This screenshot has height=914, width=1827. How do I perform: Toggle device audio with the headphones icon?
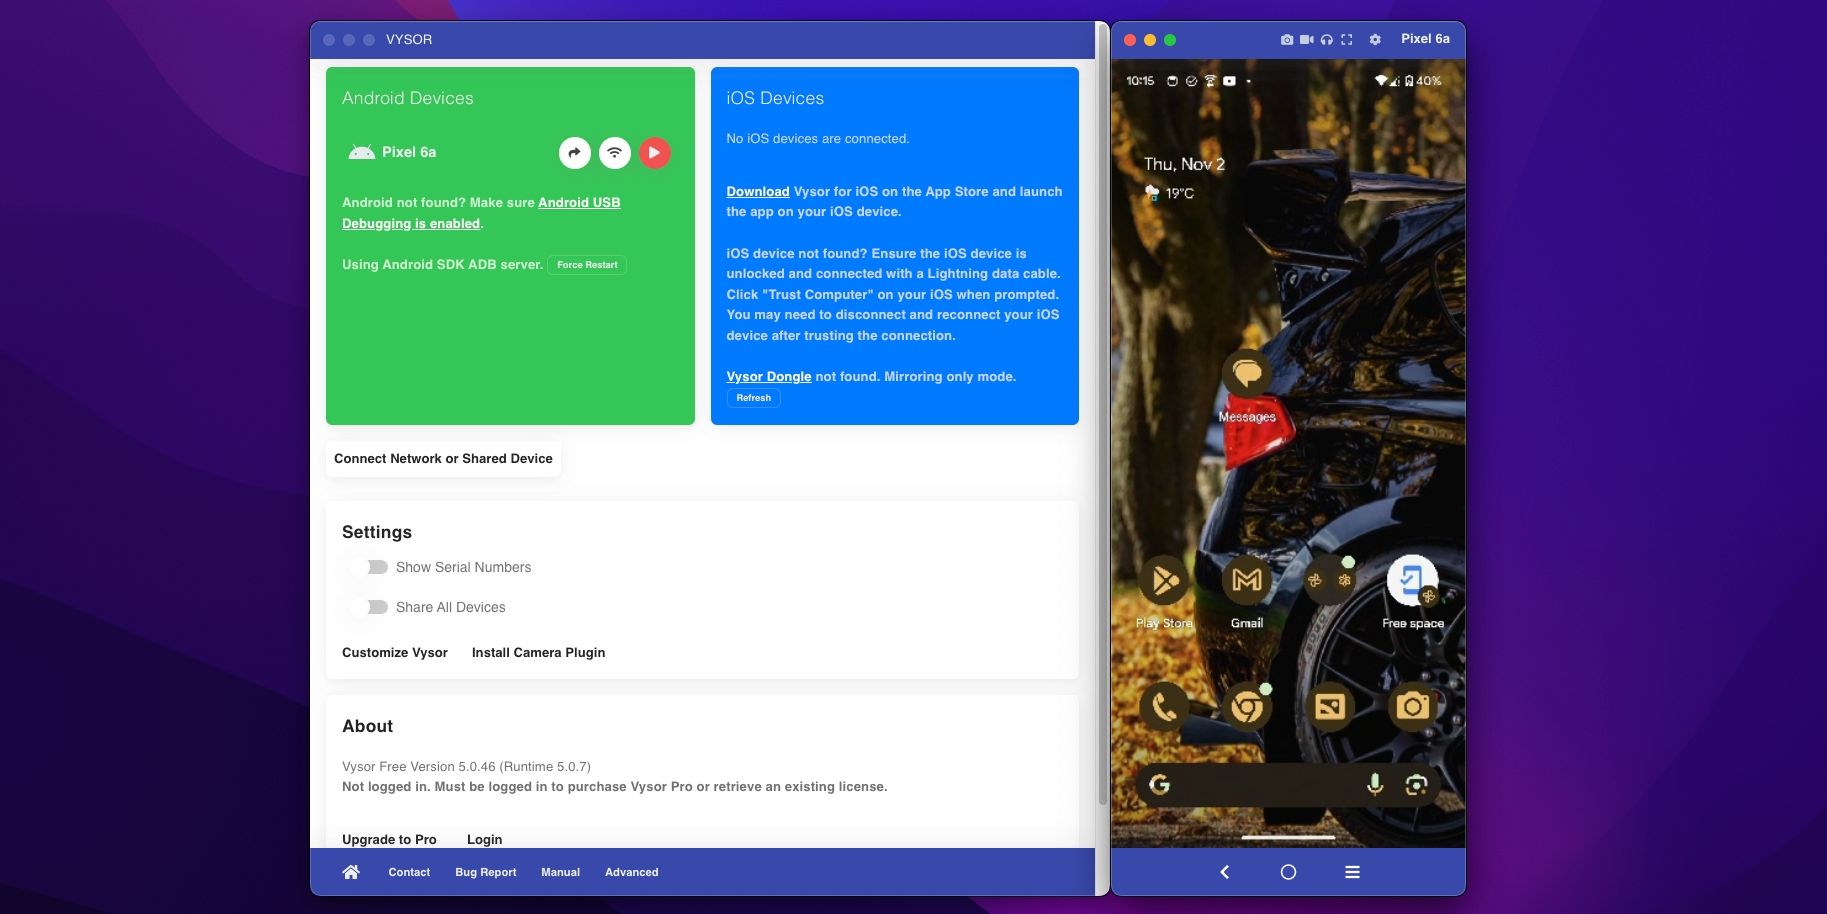(1326, 39)
